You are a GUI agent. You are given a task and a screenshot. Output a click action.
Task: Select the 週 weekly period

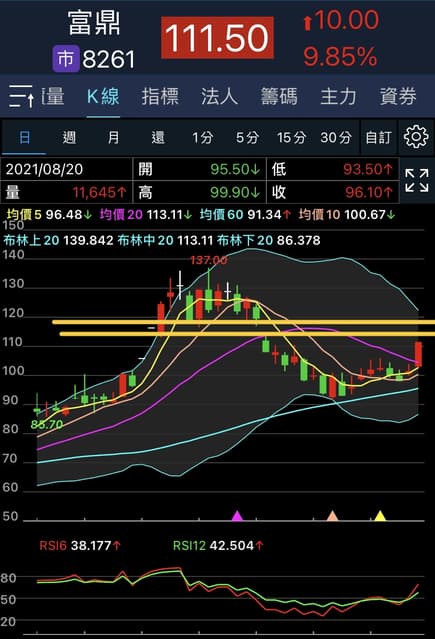[x=69, y=137]
